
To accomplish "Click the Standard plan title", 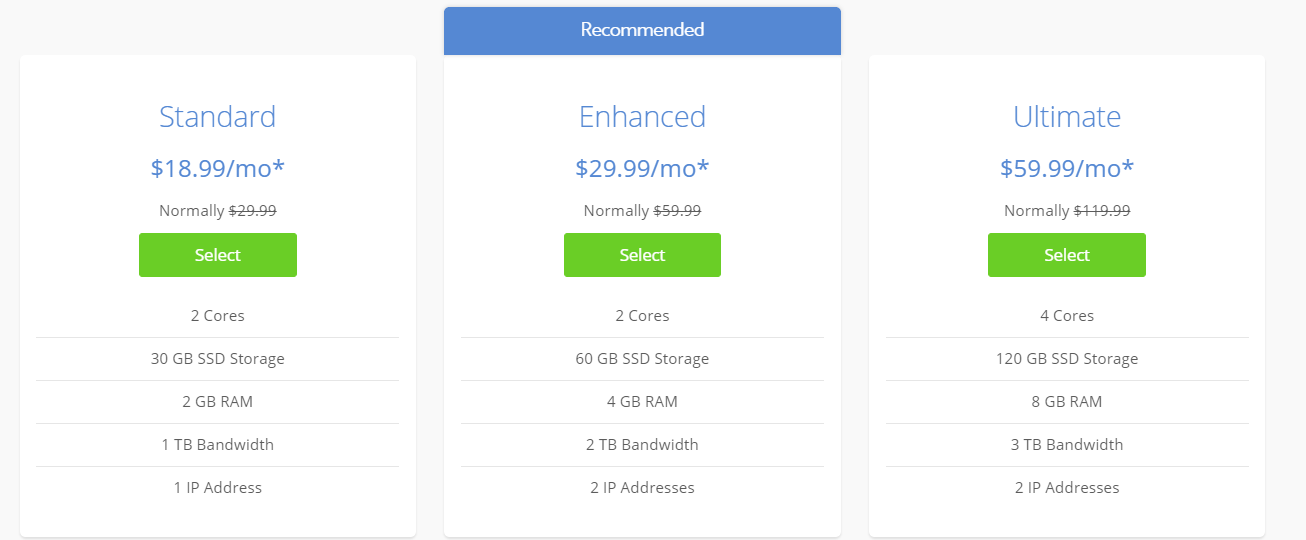I will 217,117.
